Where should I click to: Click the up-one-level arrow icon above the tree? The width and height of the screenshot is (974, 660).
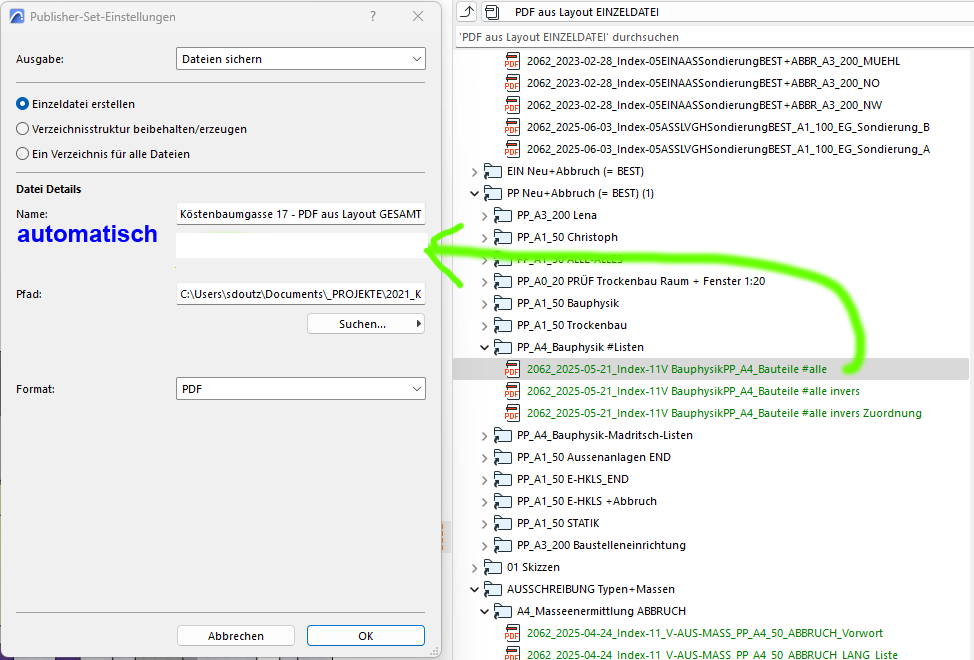(x=467, y=11)
